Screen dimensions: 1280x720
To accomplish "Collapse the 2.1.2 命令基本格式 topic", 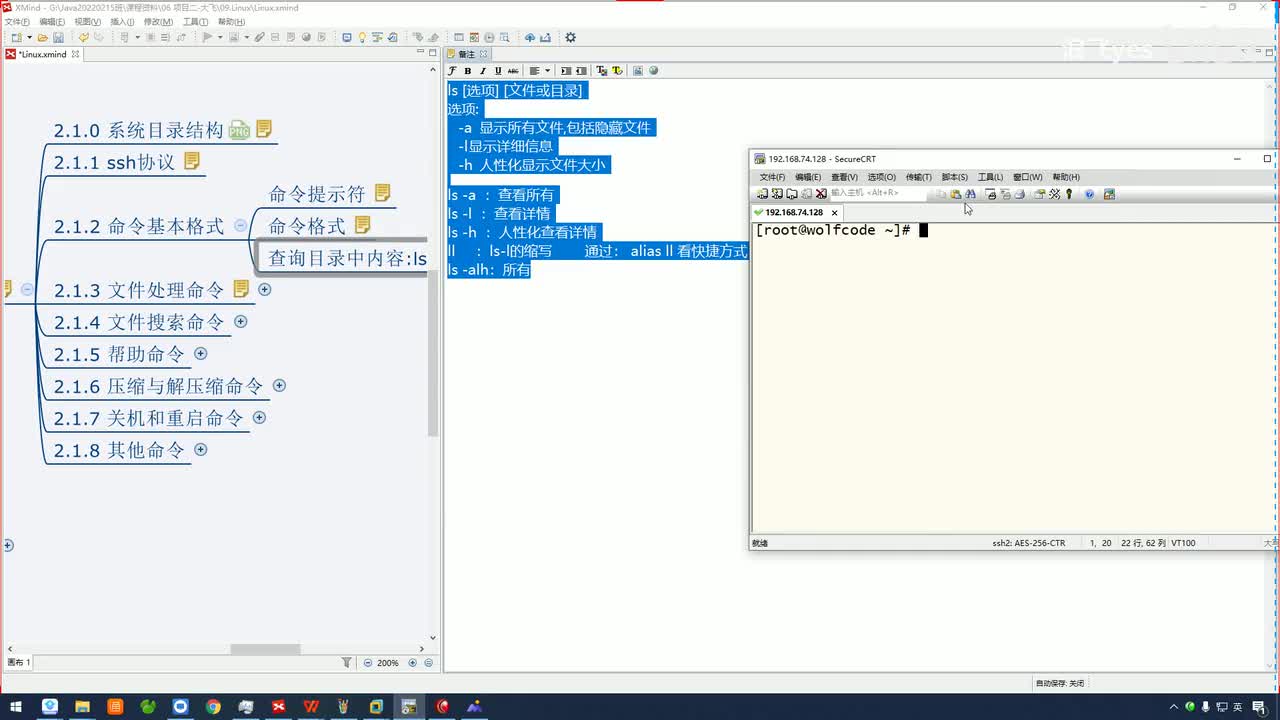I will pyautogui.click(x=240, y=225).
